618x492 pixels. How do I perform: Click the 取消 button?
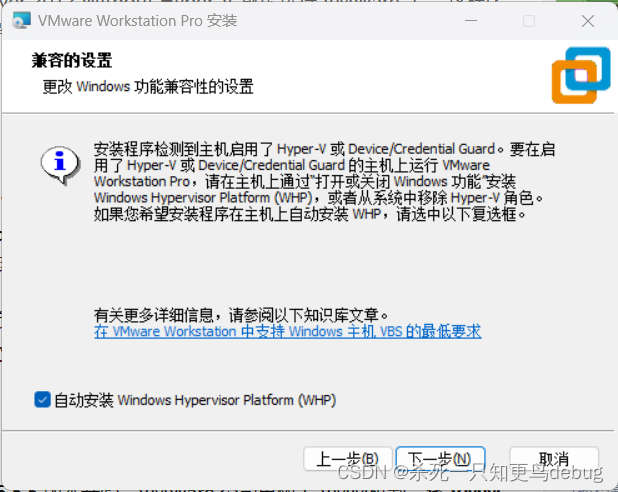(554, 459)
